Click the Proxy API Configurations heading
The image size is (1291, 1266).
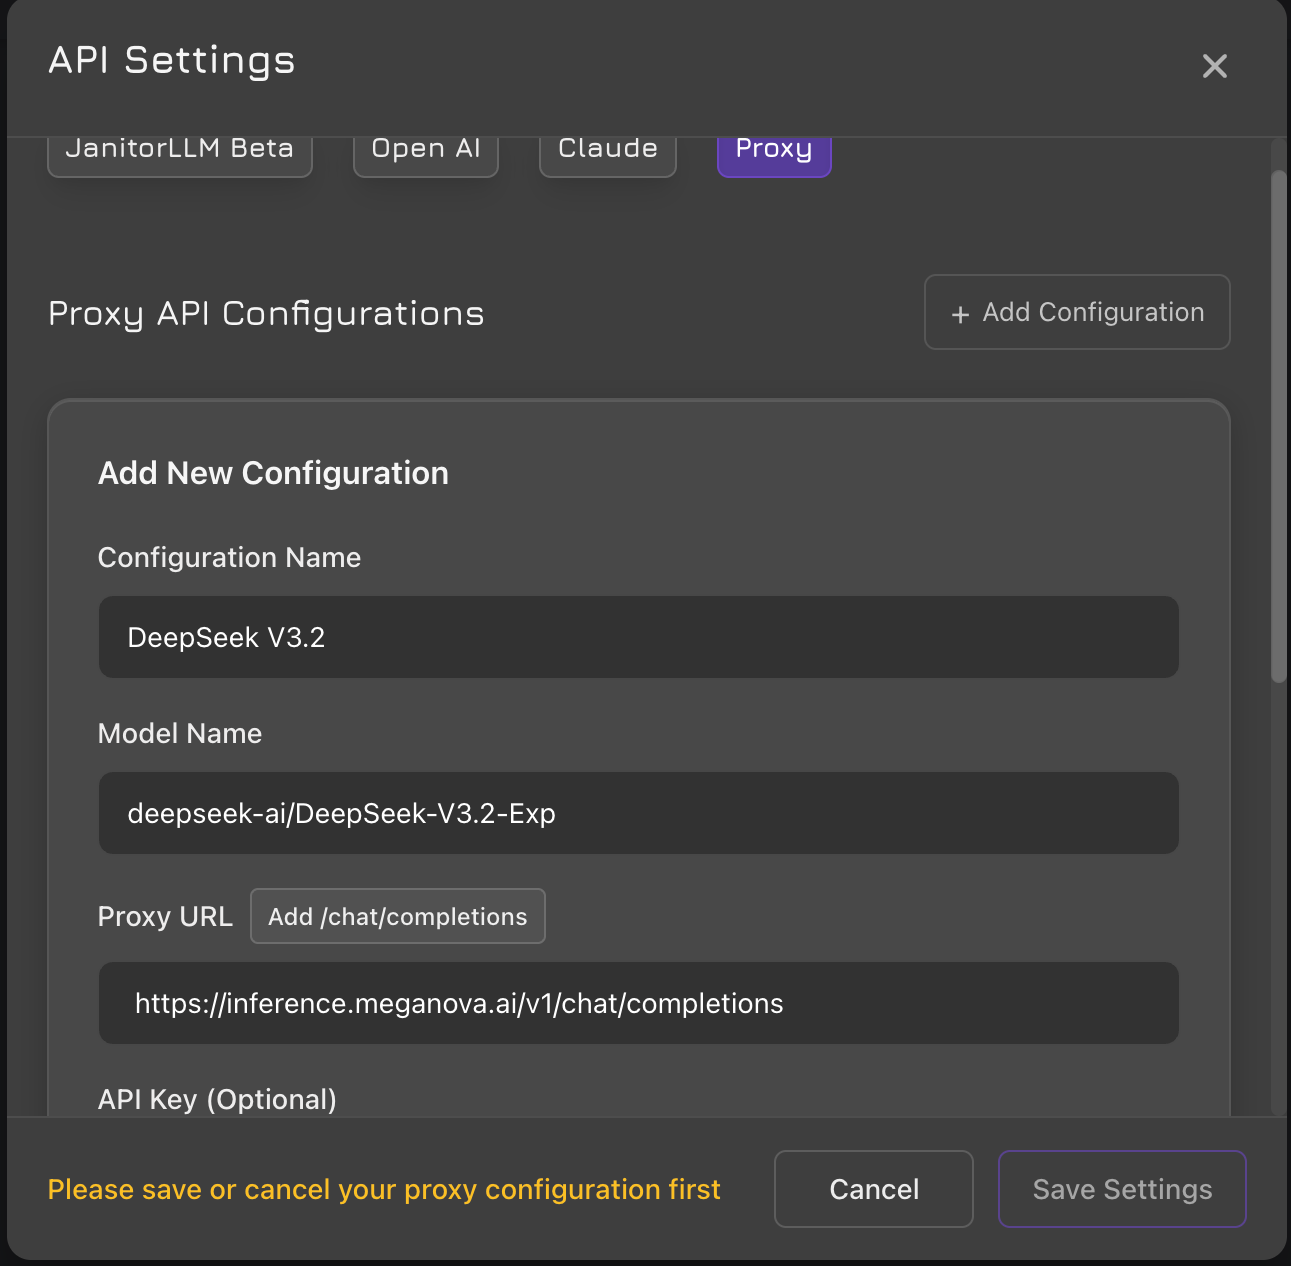click(266, 313)
